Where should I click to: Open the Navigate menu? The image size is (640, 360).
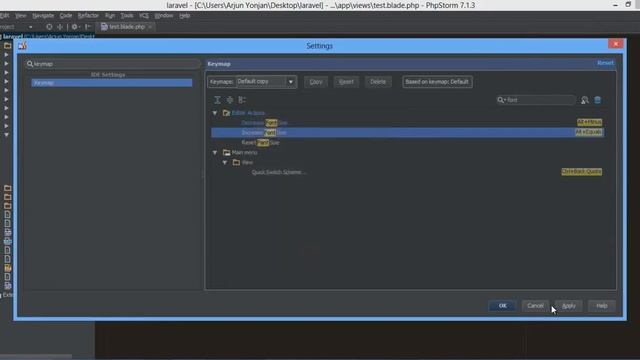43,16
